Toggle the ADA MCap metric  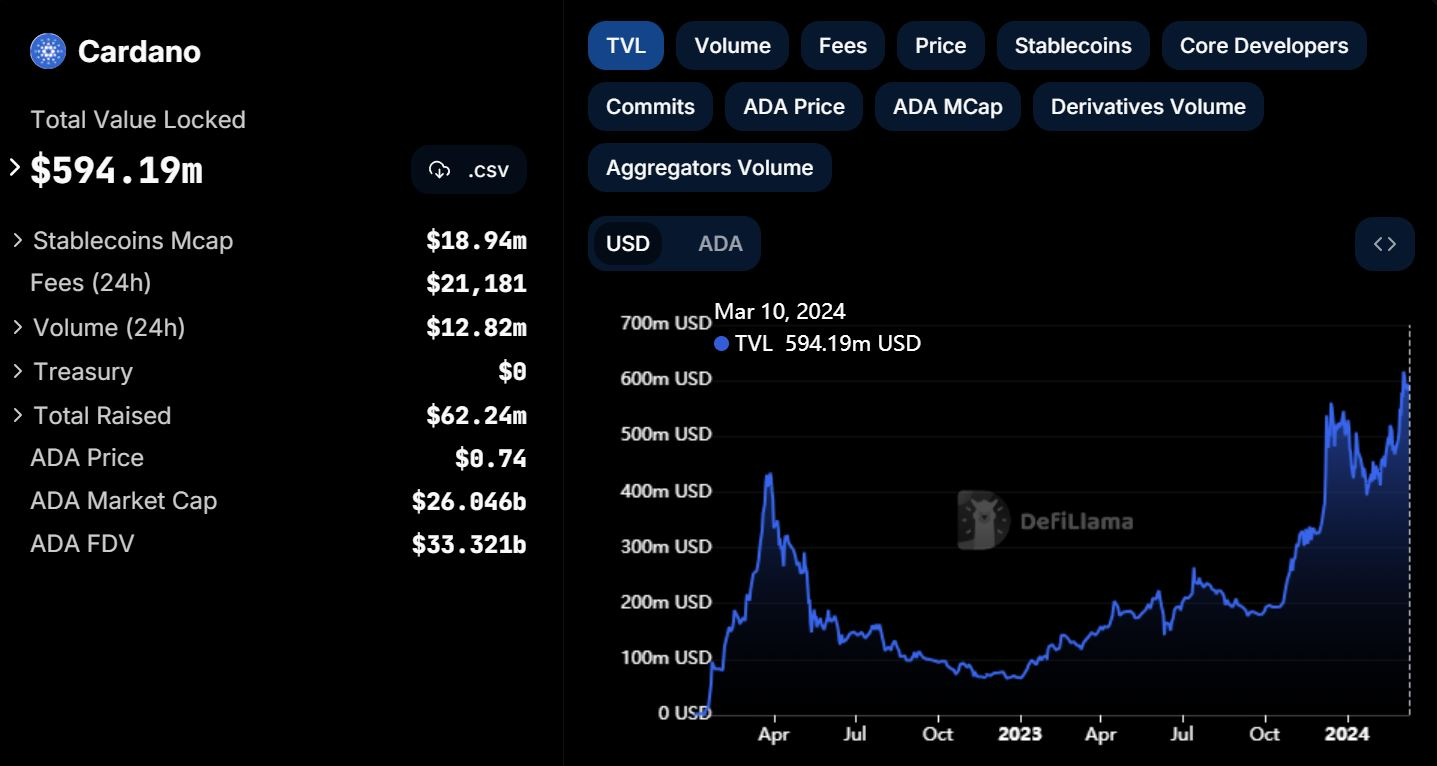948,107
